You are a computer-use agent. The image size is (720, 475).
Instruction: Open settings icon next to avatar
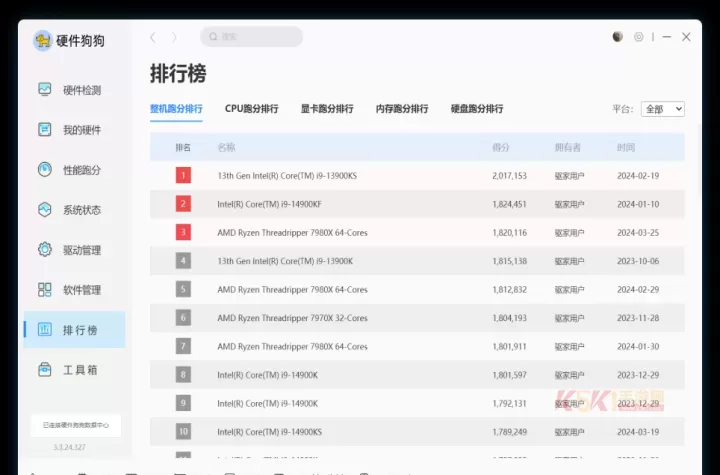[x=639, y=37]
